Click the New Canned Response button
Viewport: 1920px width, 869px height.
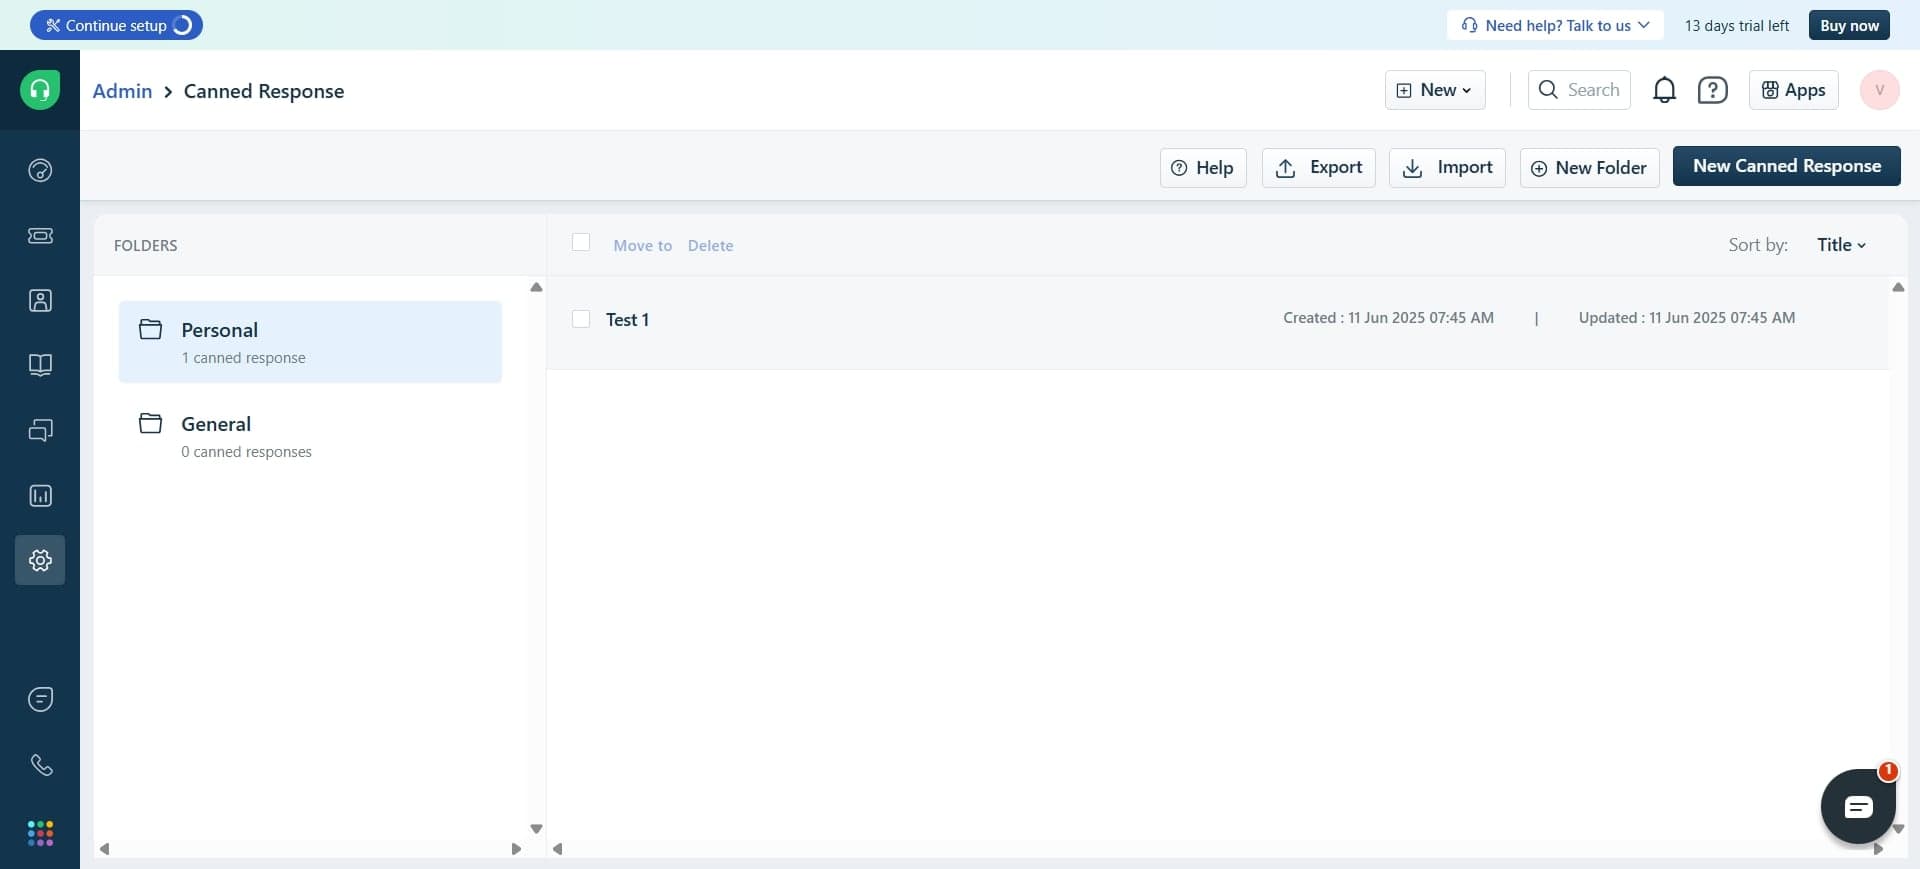1786,166
